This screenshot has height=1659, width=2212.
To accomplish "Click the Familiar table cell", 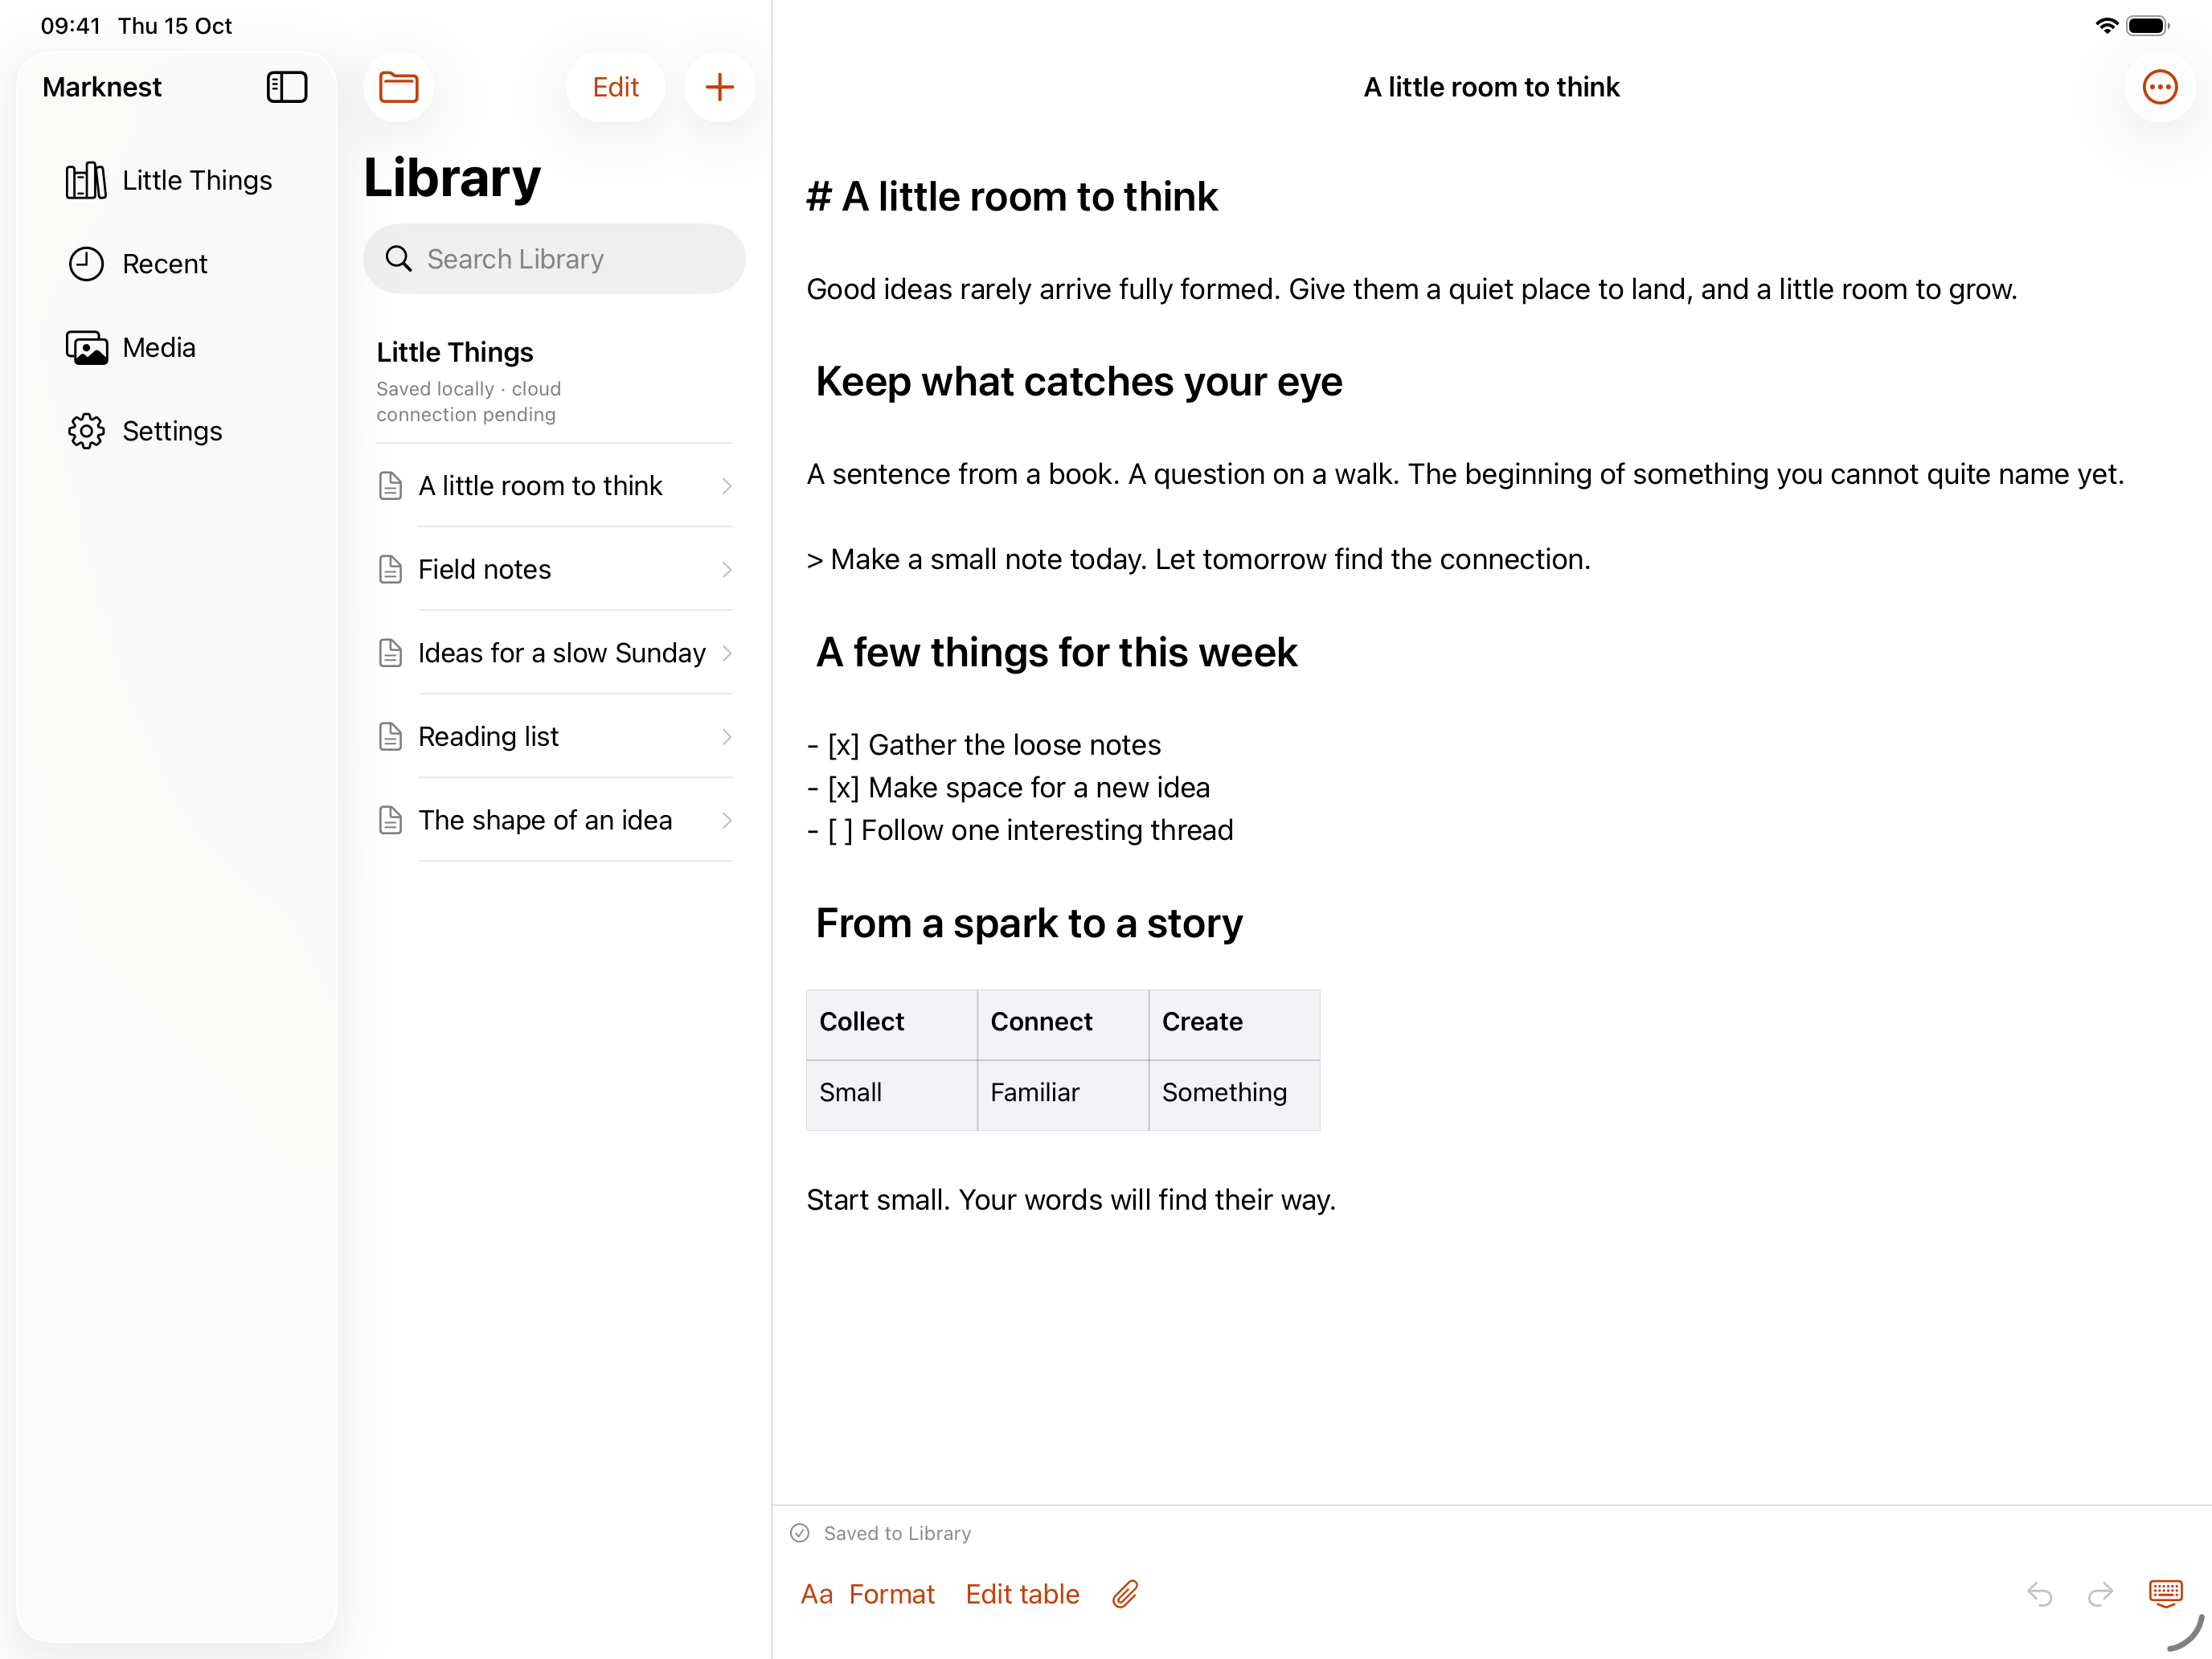I will point(1063,1095).
